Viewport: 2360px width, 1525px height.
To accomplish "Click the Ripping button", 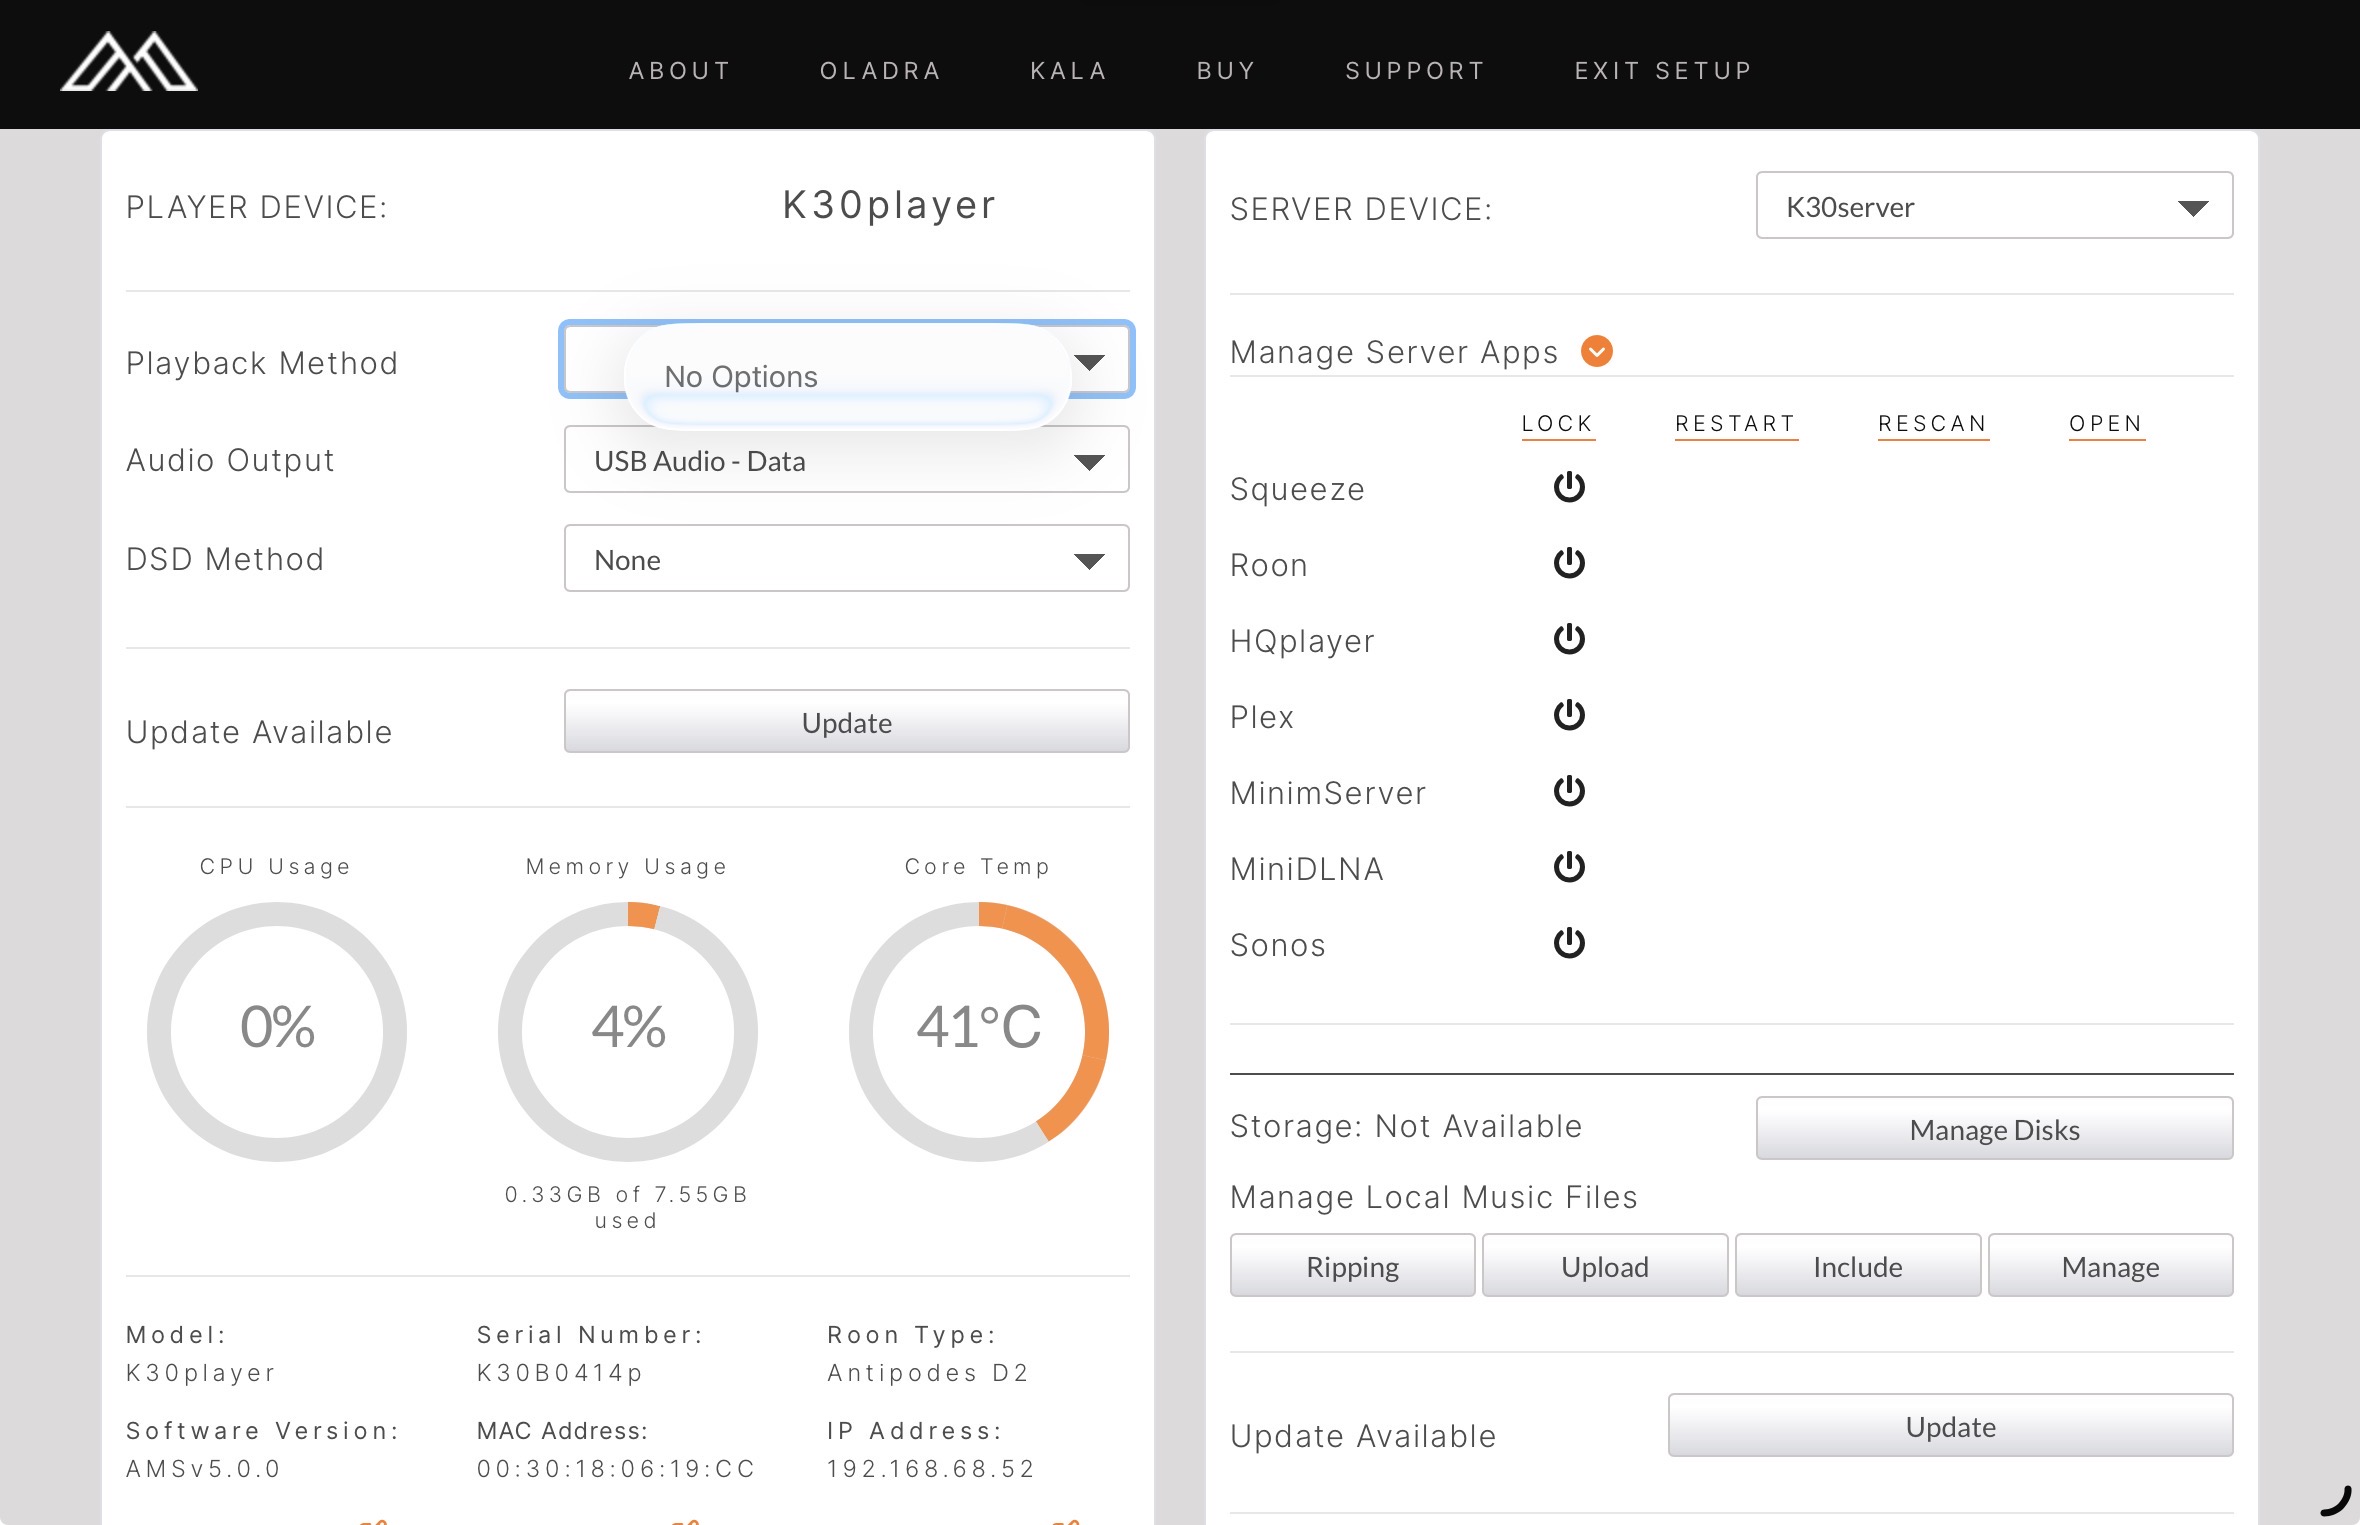I will click(x=1352, y=1266).
